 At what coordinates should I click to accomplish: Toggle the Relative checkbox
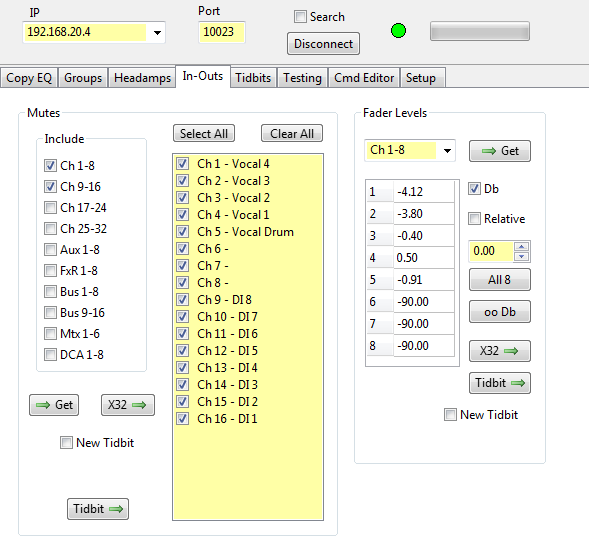click(x=474, y=218)
